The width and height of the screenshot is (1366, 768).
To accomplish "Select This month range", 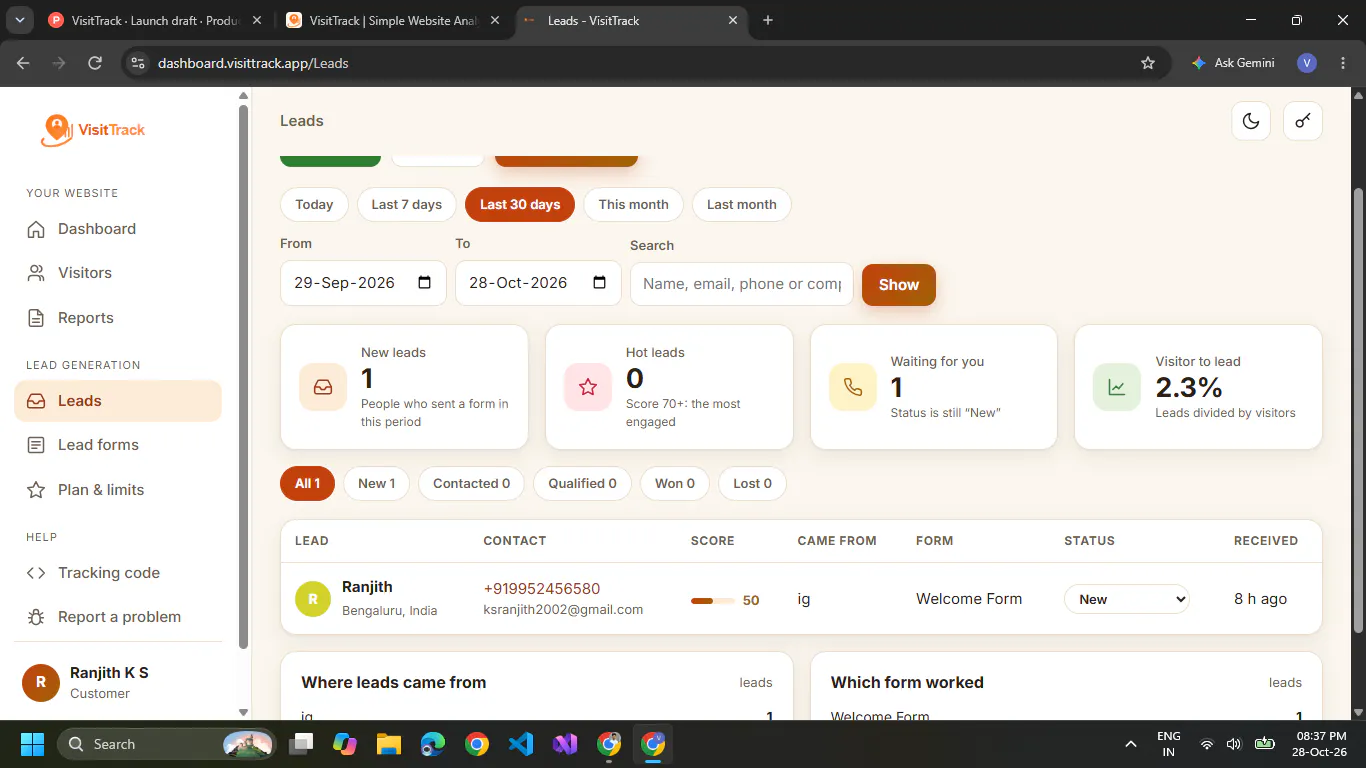I will click(x=633, y=204).
